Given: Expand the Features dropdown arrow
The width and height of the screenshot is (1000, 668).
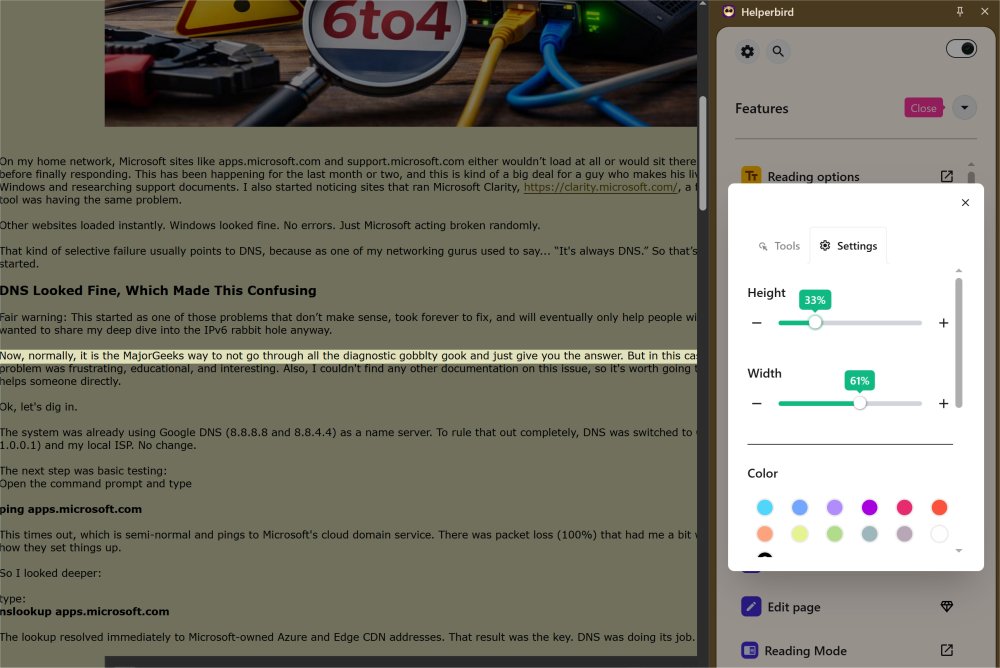Looking at the screenshot, I should click(964, 108).
